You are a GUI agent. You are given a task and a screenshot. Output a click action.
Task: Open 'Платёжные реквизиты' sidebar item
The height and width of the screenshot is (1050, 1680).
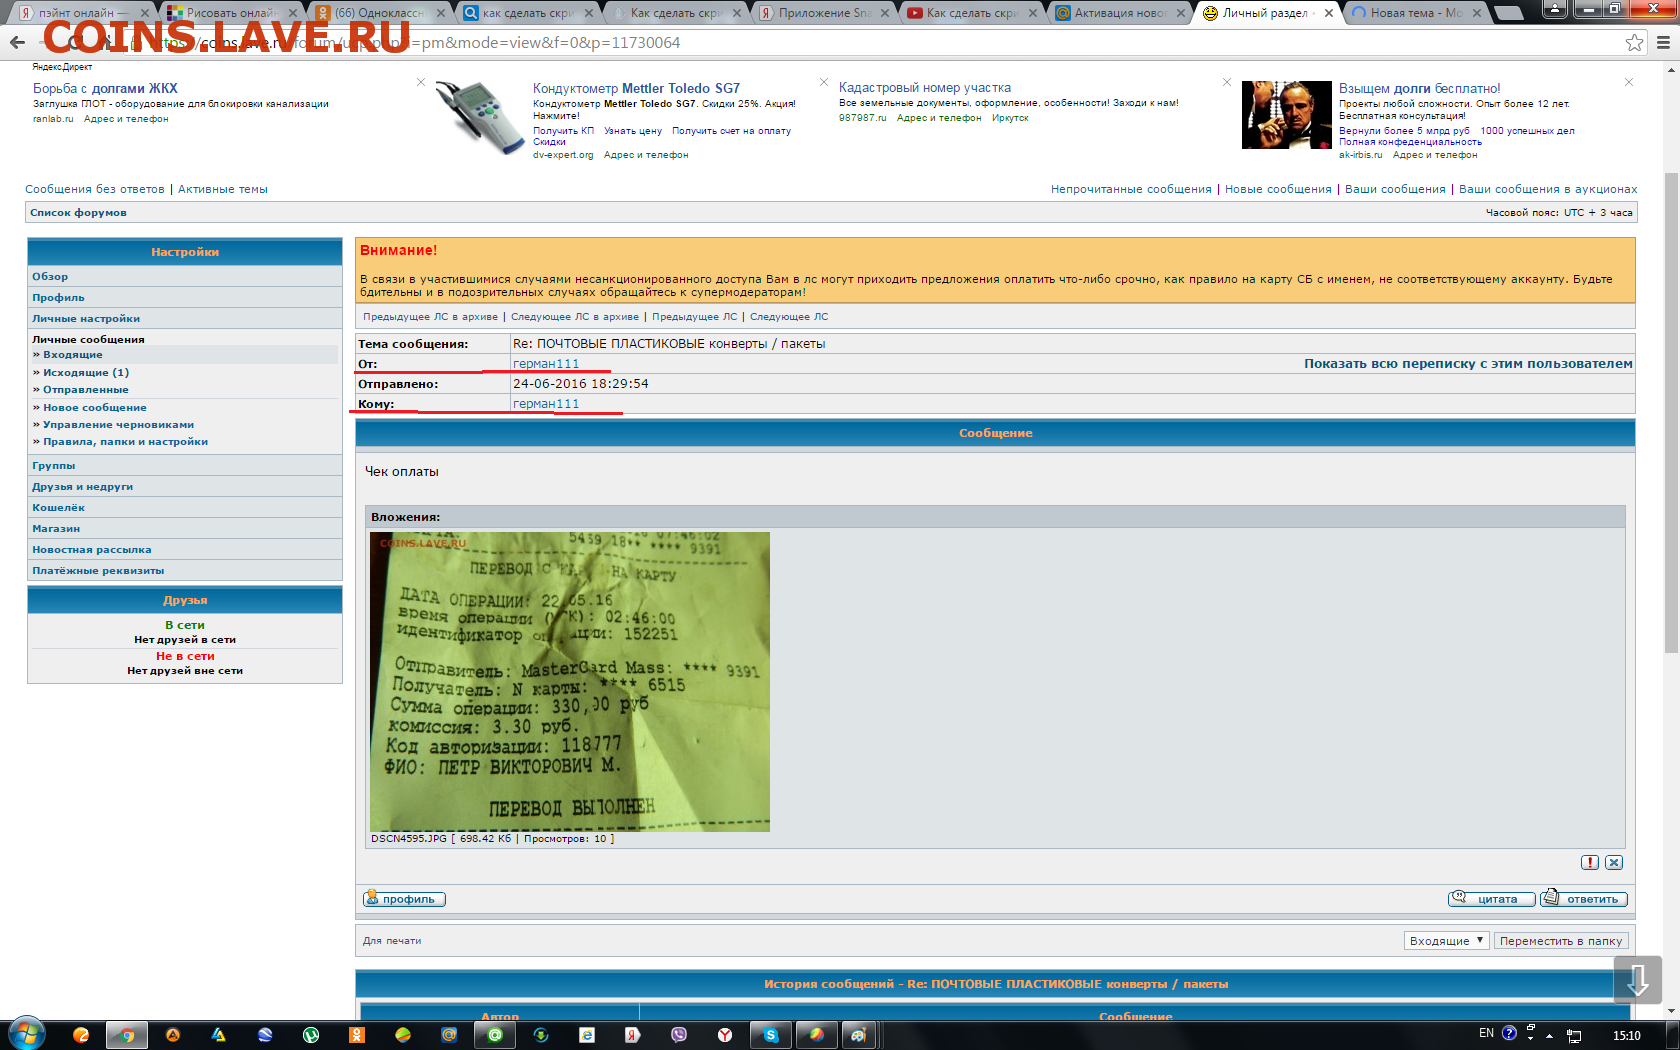98,571
